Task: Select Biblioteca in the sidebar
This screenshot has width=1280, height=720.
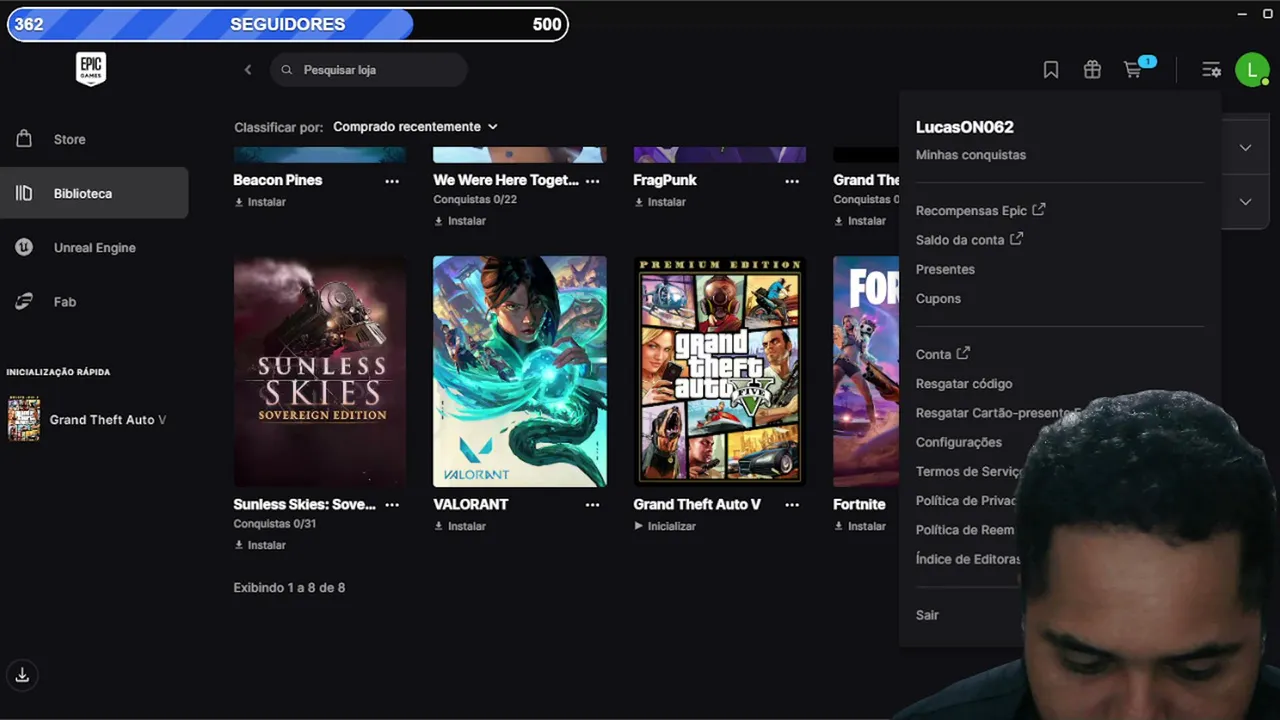Action: 94,193
